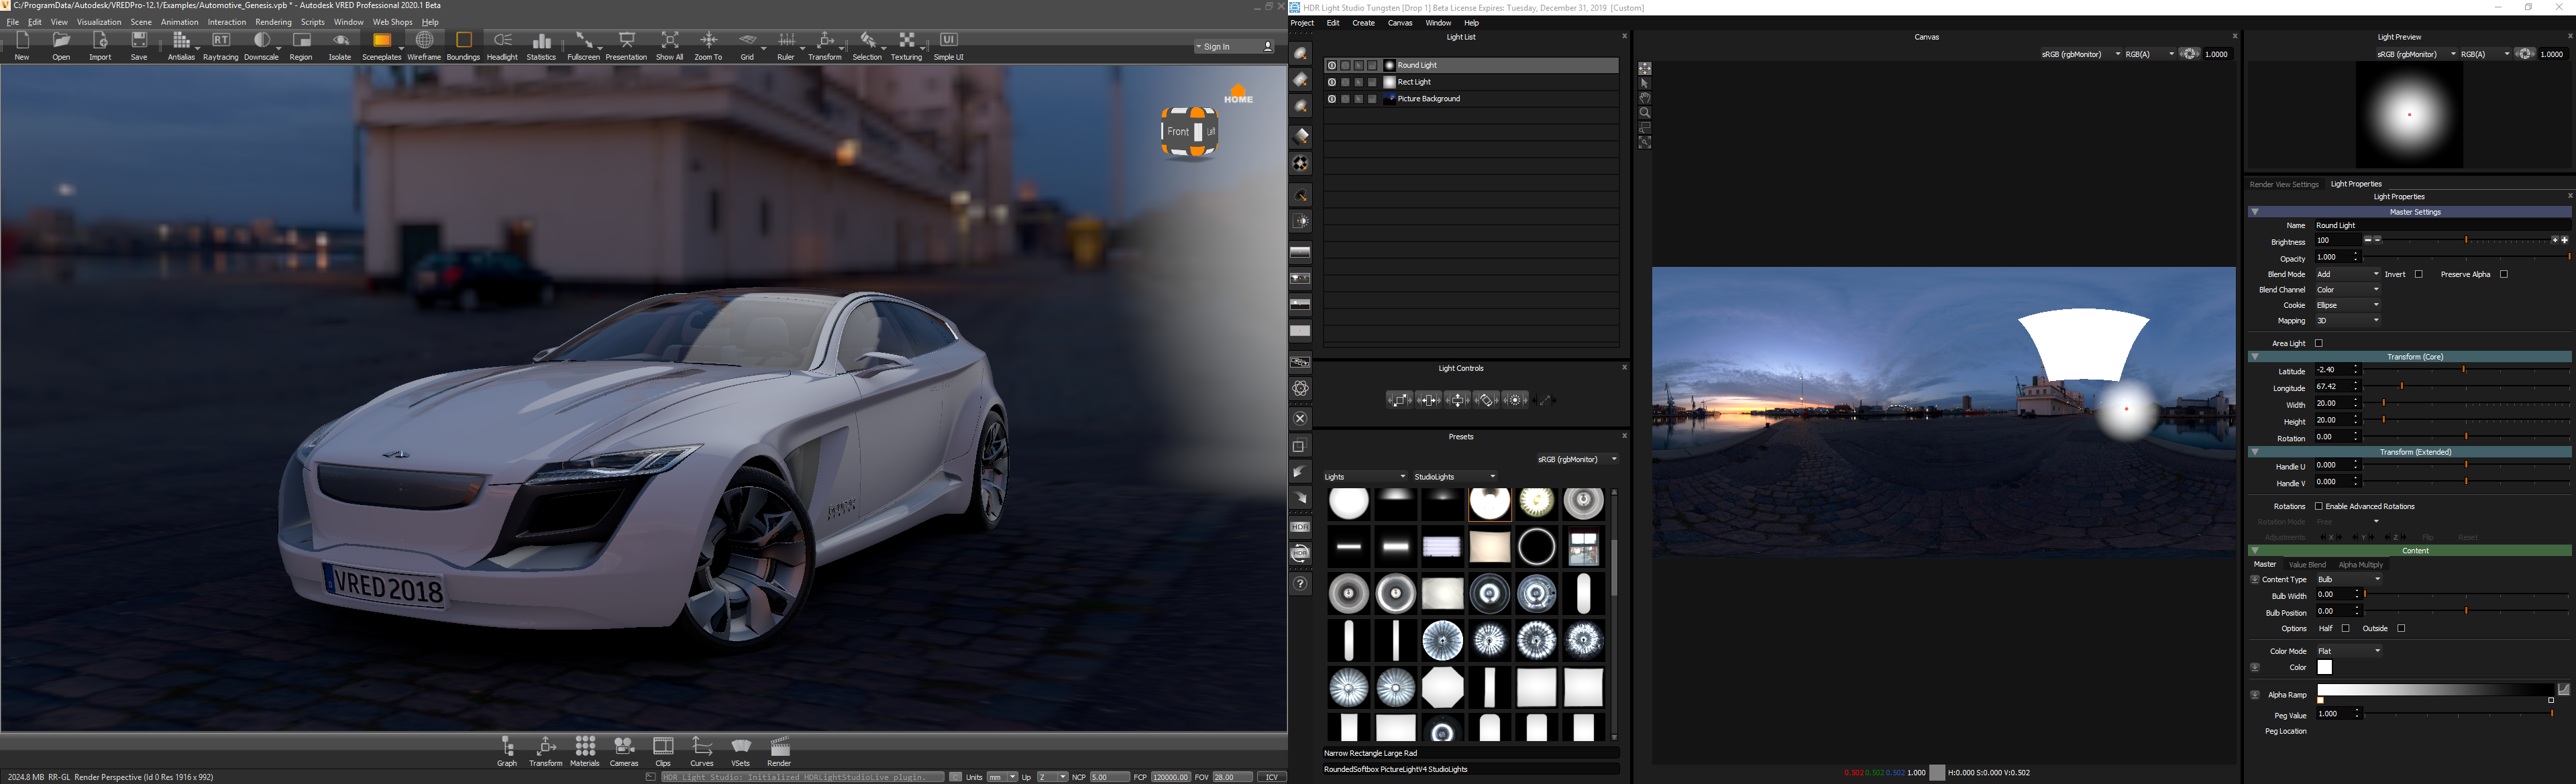Image resolution: width=2576 pixels, height=784 pixels.
Task: Enable Advanced Rotations checkbox
Action: click(2318, 506)
